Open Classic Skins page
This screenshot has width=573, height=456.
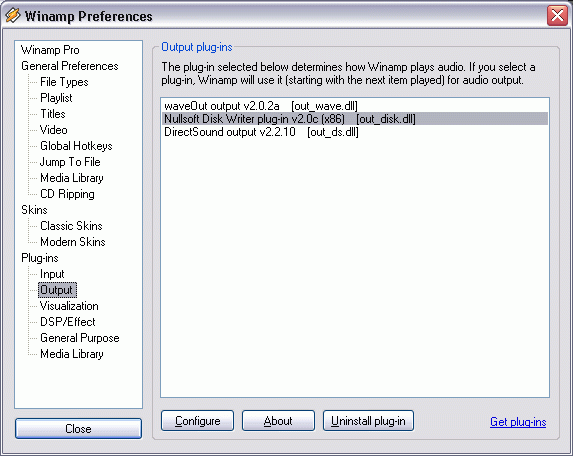(71, 226)
